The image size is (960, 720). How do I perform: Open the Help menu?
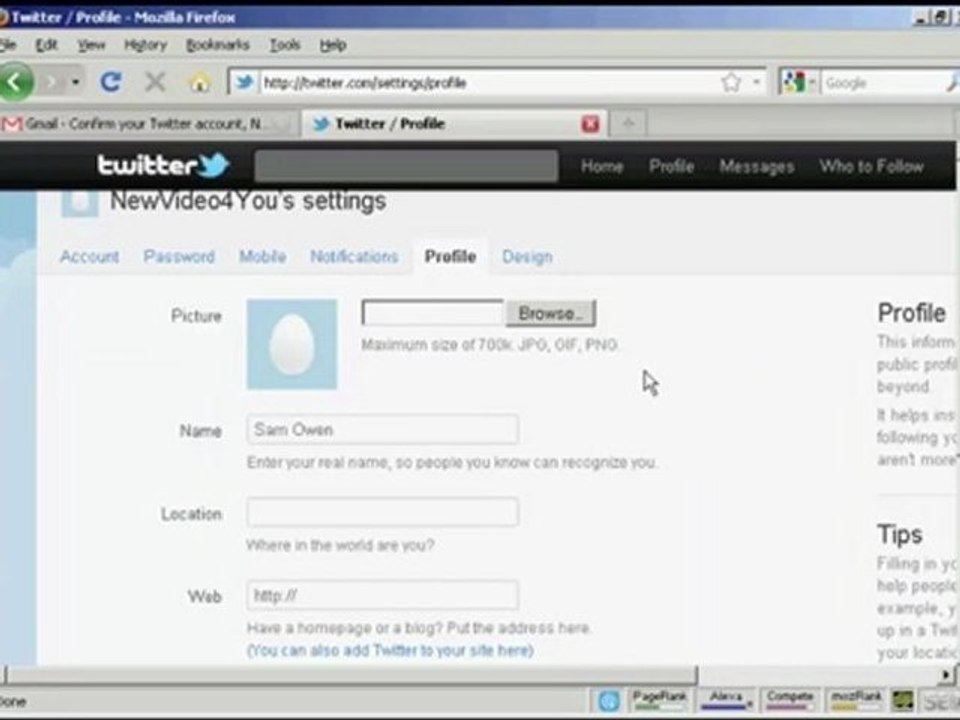[x=333, y=45]
